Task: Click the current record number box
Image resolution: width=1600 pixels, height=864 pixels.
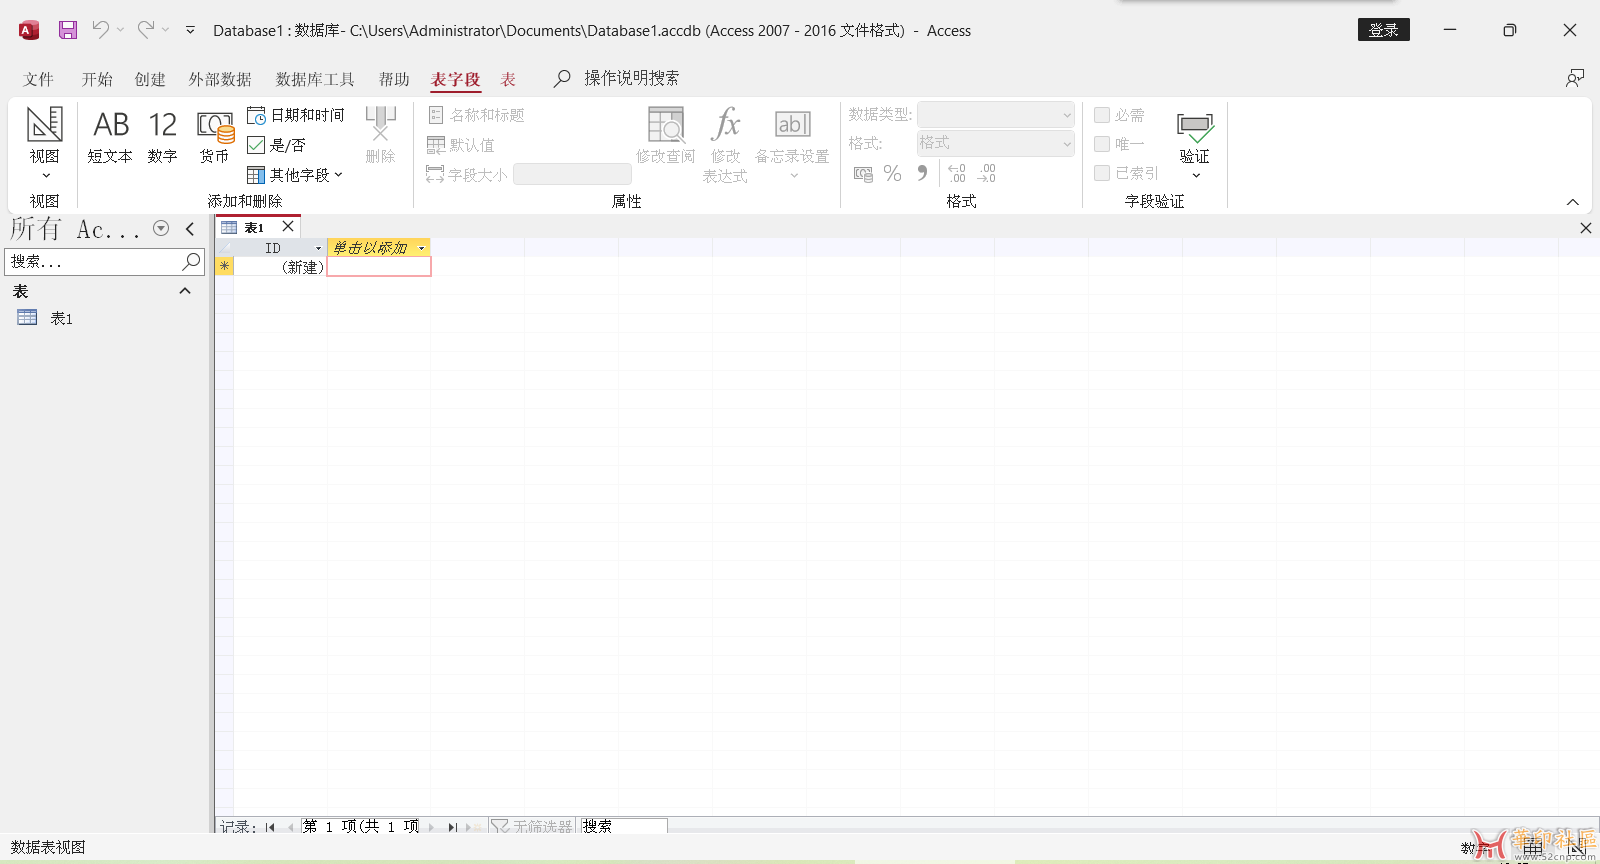Action: (361, 826)
